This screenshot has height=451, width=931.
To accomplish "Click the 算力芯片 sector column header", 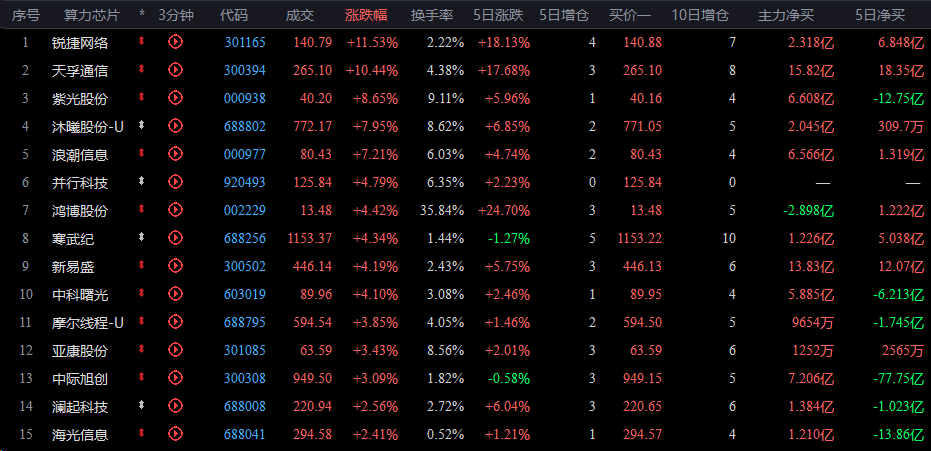I will (91, 15).
